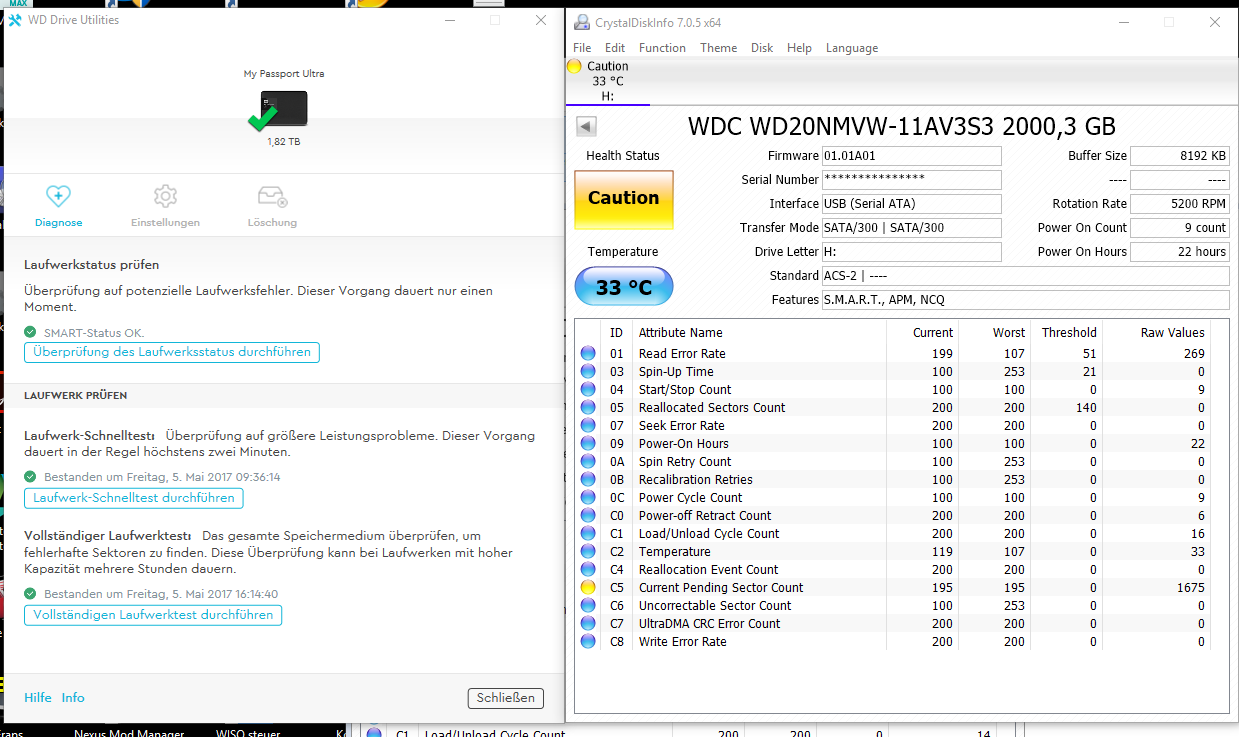
Task: Click Laufwerk-Schnelltest durchführen button
Action: (x=134, y=498)
